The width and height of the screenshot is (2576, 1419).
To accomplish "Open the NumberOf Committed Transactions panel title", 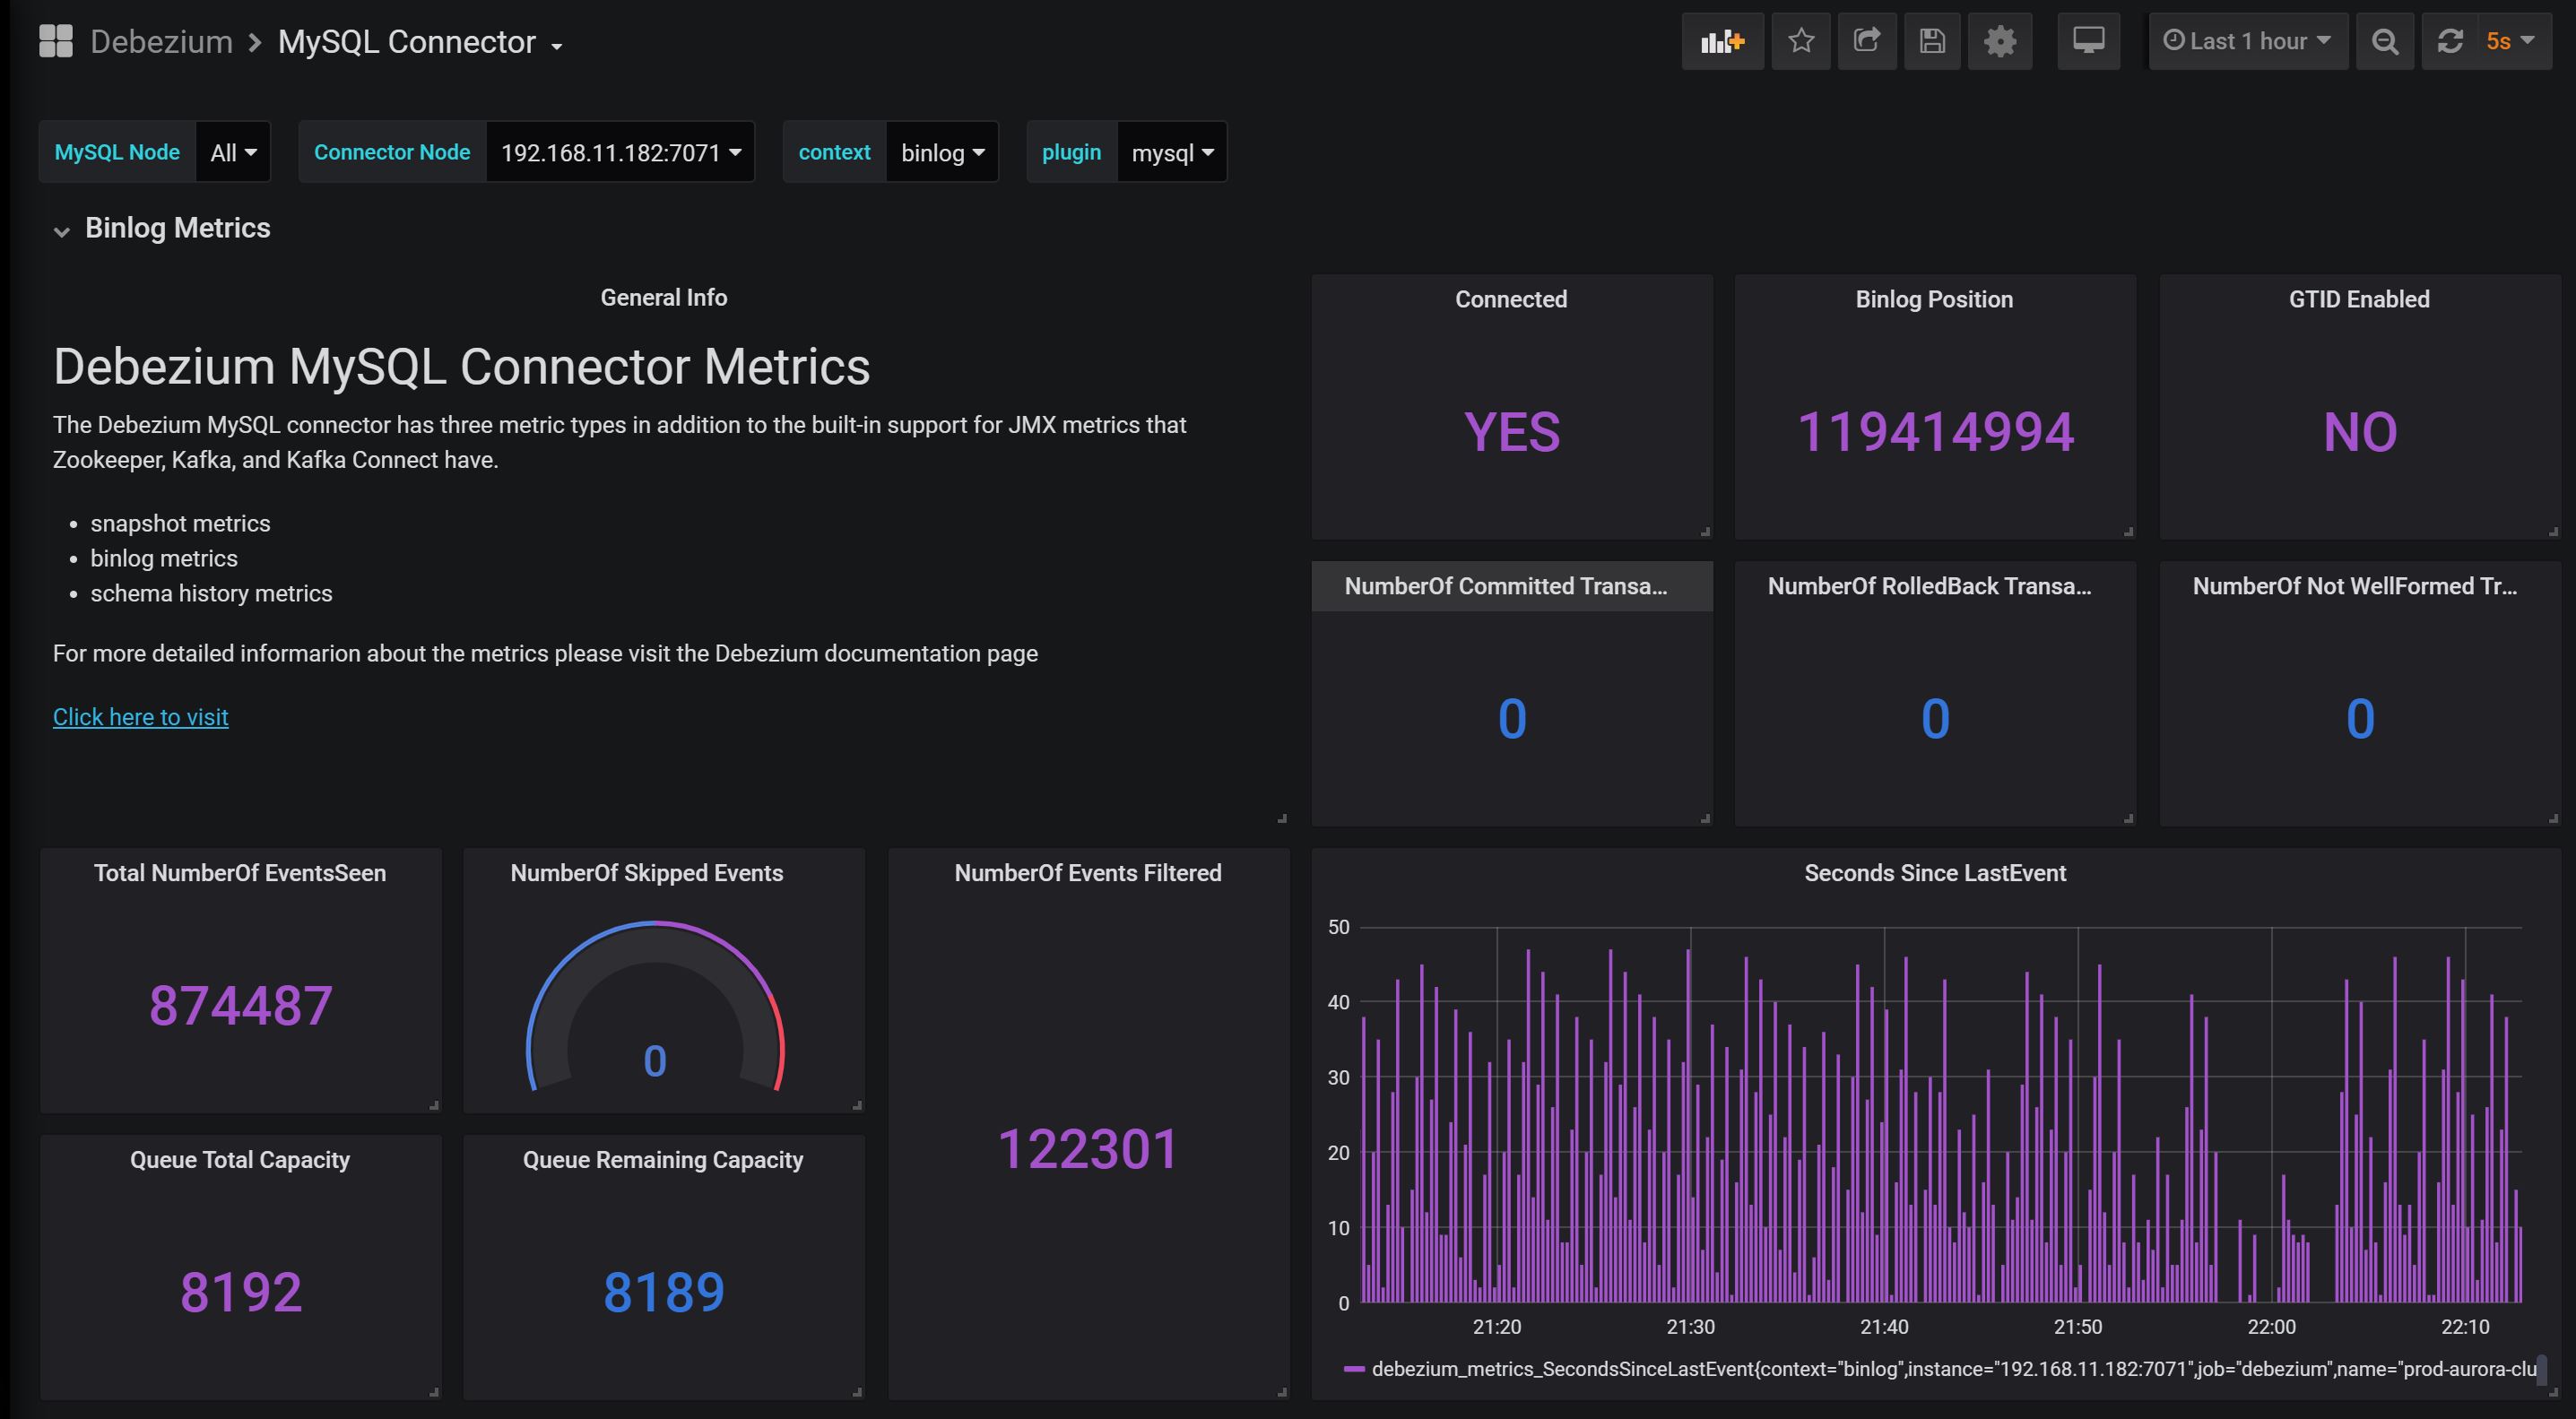I will tap(1505, 586).
